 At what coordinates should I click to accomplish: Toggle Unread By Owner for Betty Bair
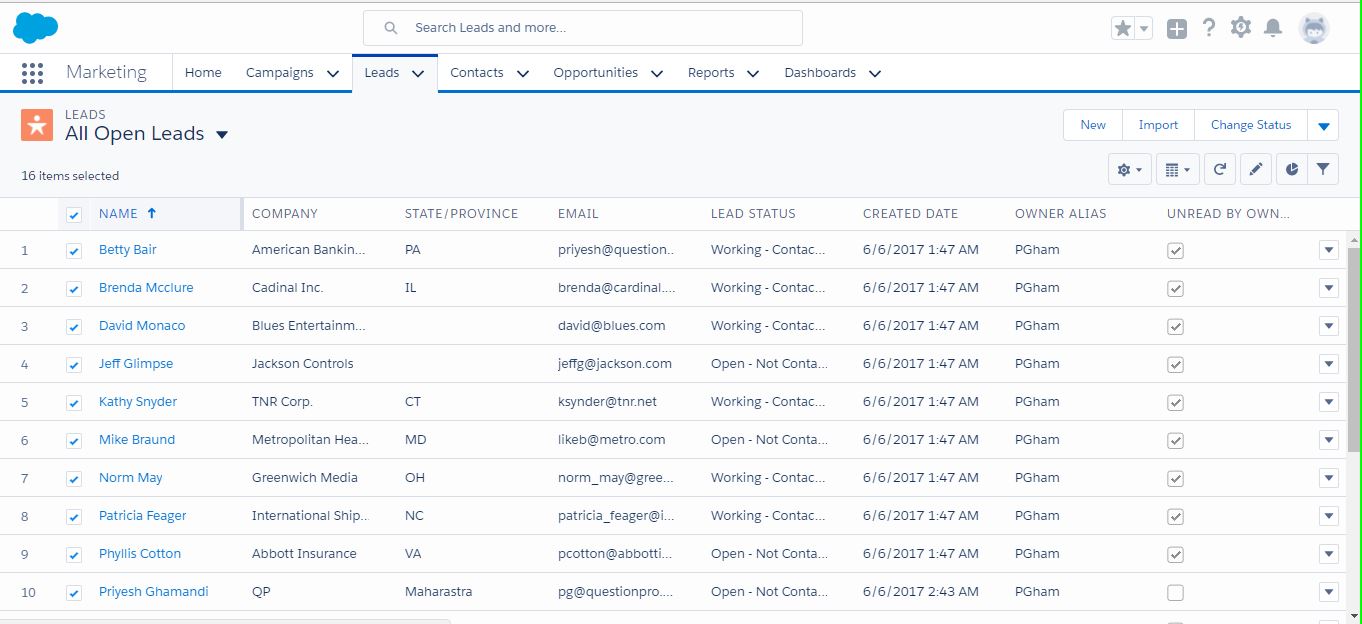[x=1176, y=251]
